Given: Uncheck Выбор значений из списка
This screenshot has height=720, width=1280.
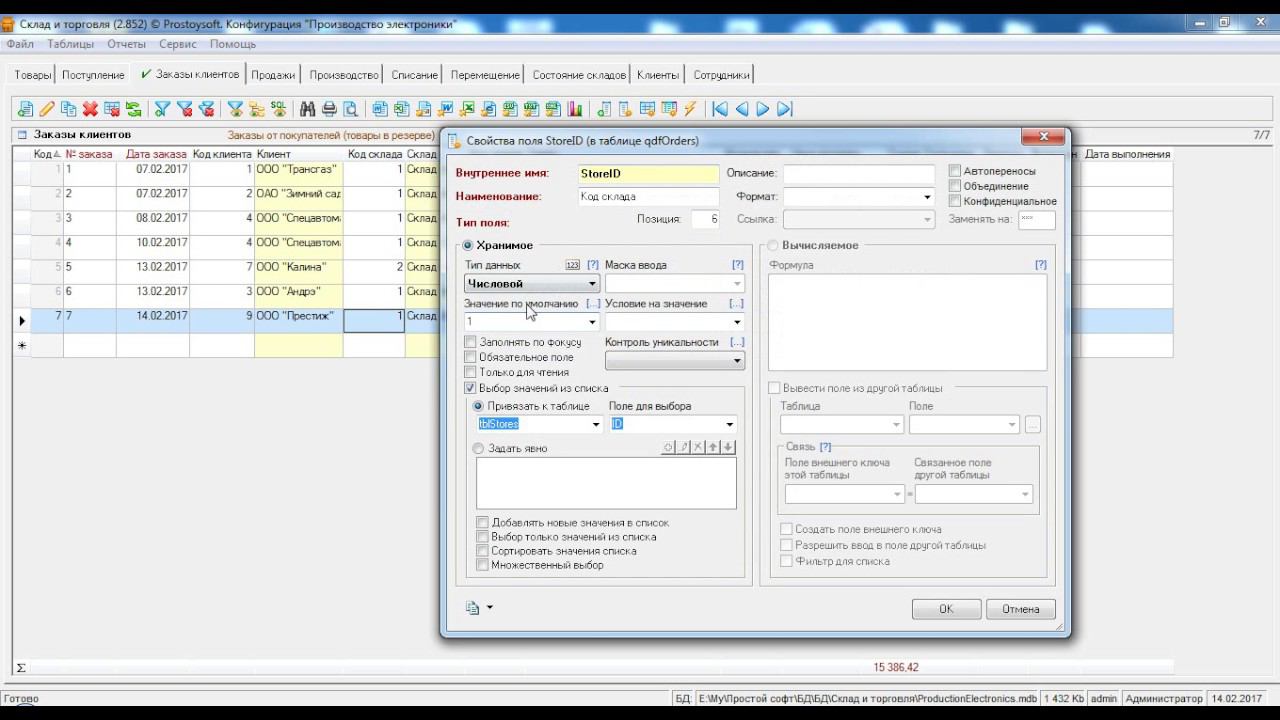Looking at the screenshot, I should coord(470,388).
